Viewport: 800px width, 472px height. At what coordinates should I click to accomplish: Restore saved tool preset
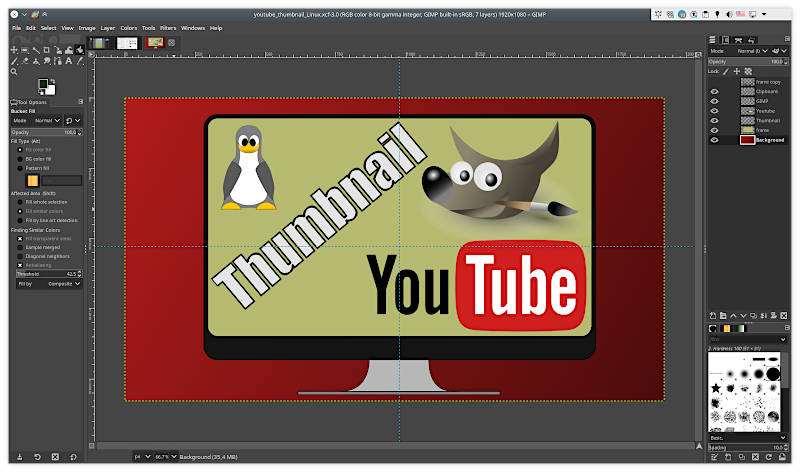[x=37, y=457]
